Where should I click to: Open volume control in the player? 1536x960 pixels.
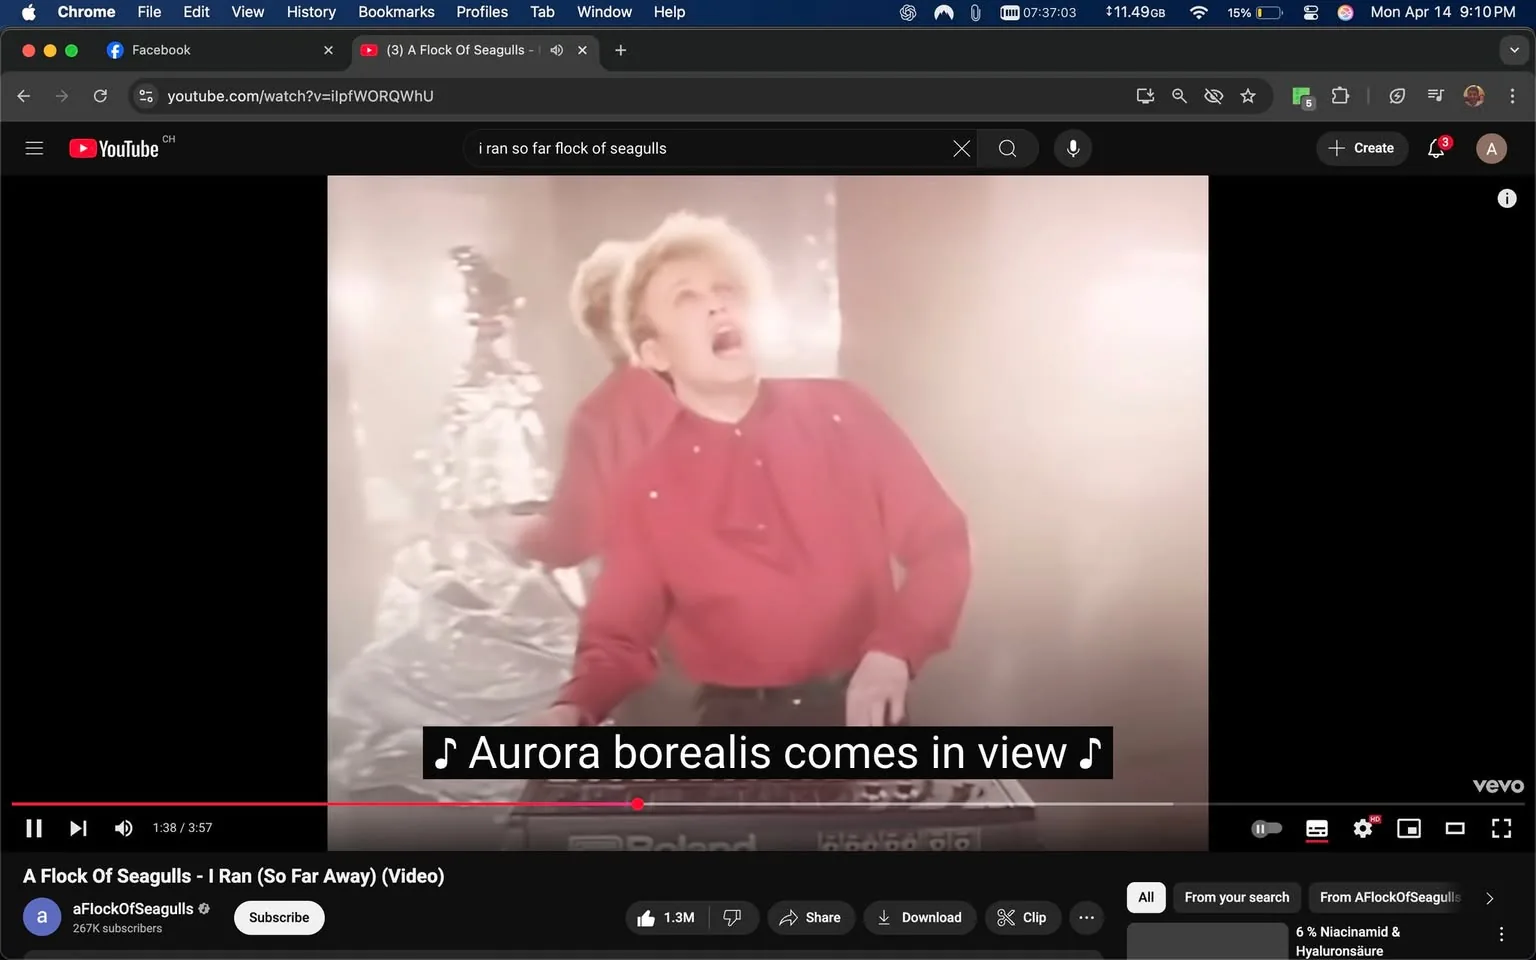[x=123, y=828]
